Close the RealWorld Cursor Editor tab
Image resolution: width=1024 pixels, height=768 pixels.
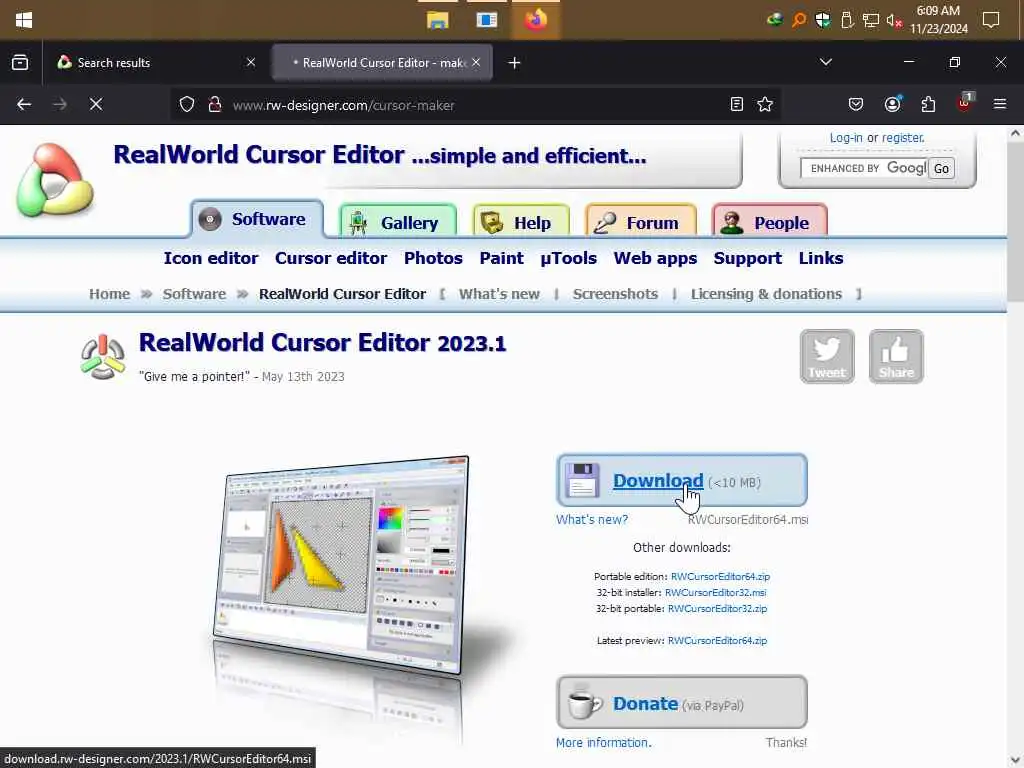click(x=476, y=63)
